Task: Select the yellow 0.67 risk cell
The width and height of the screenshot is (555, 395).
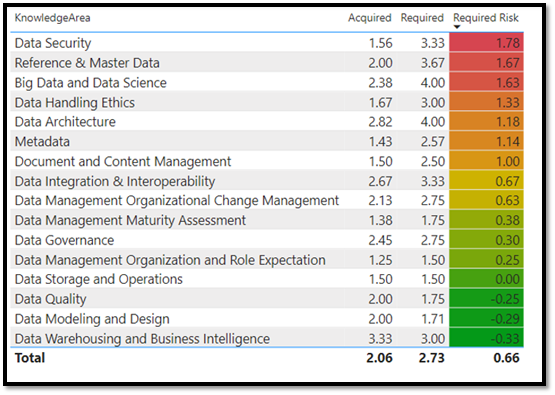Action: [x=486, y=181]
